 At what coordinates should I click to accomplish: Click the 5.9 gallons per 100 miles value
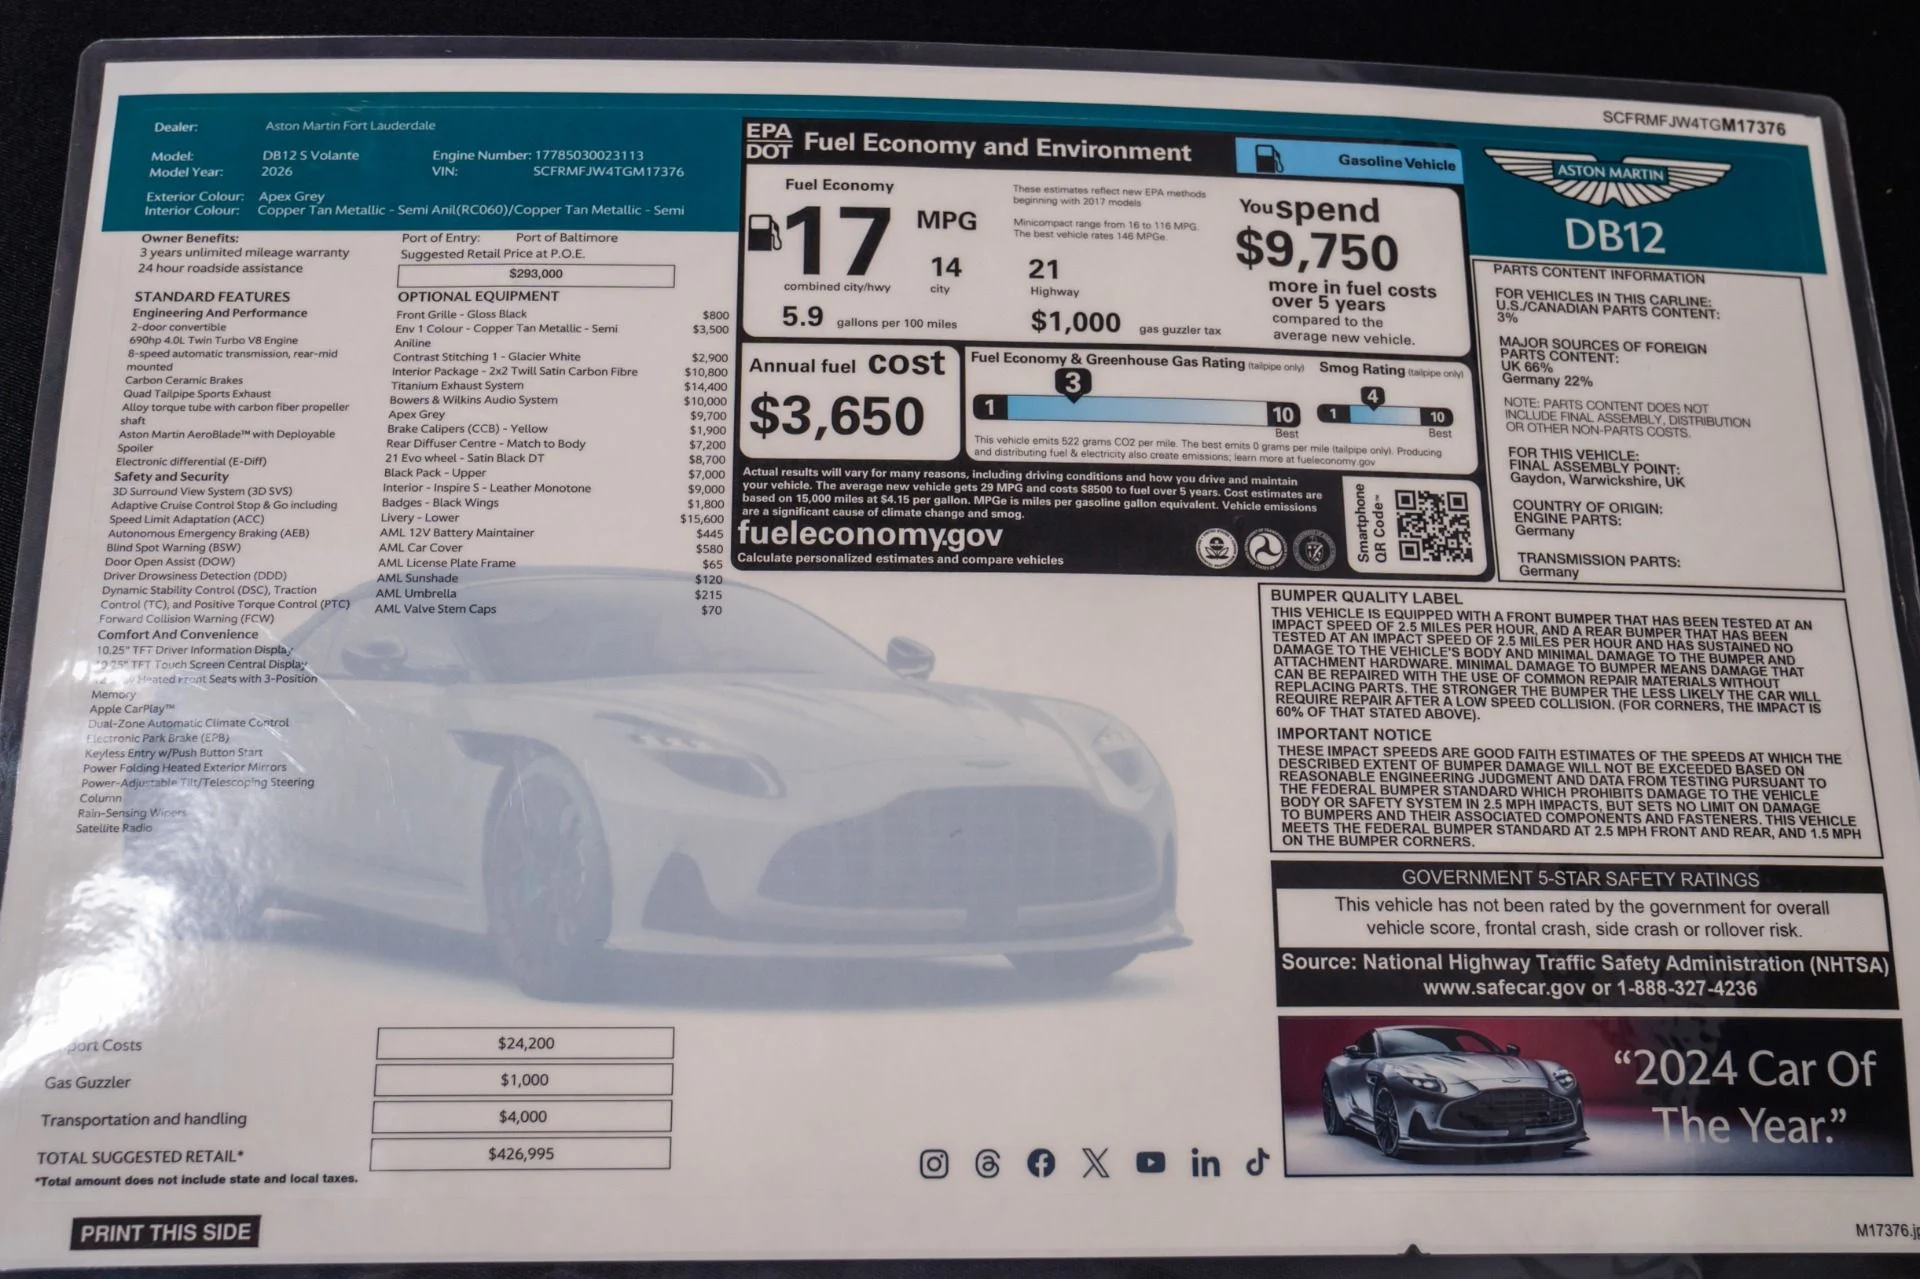802,317
